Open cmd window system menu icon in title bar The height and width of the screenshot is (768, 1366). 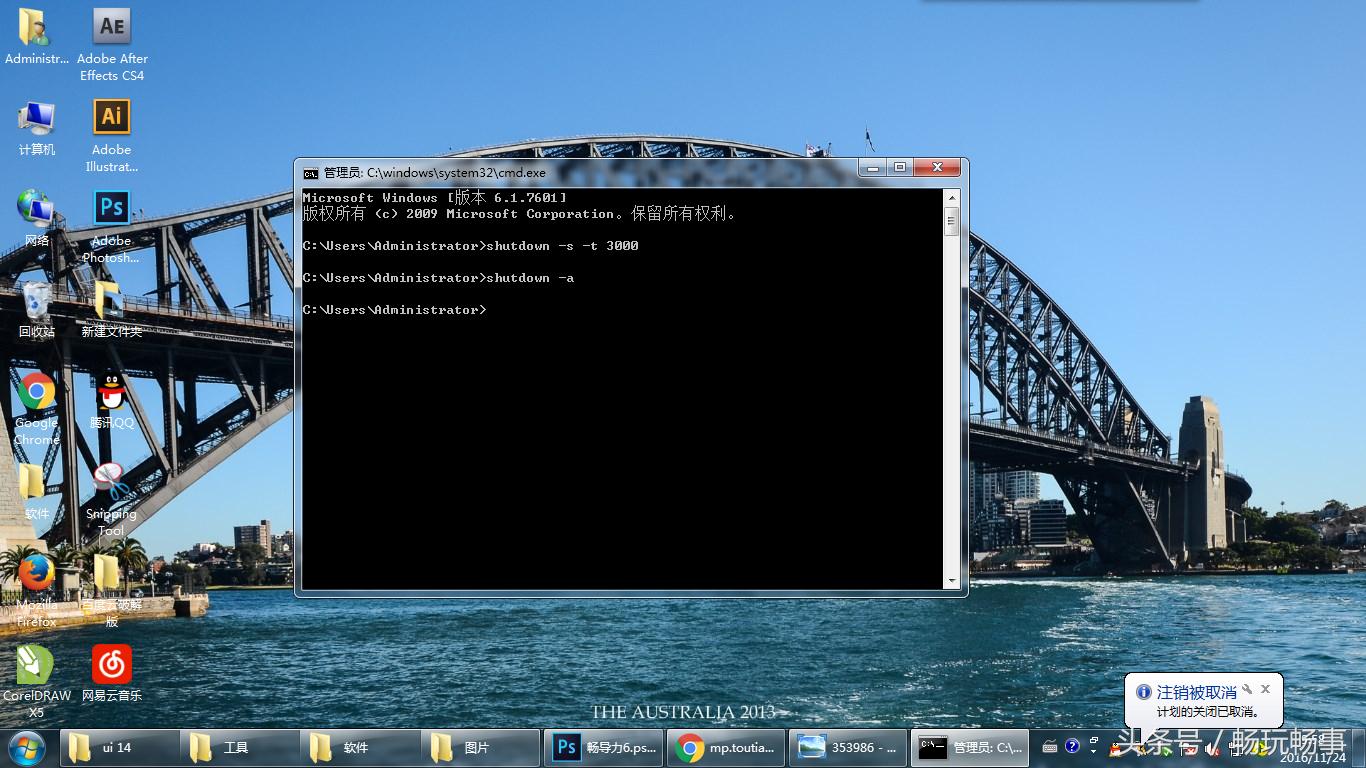click(311, 173)
